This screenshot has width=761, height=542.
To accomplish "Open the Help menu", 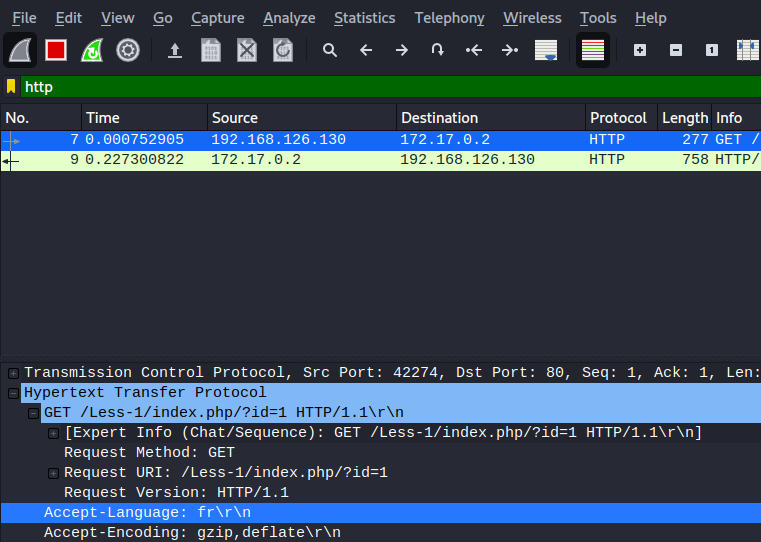I will [x=650, y=18].
